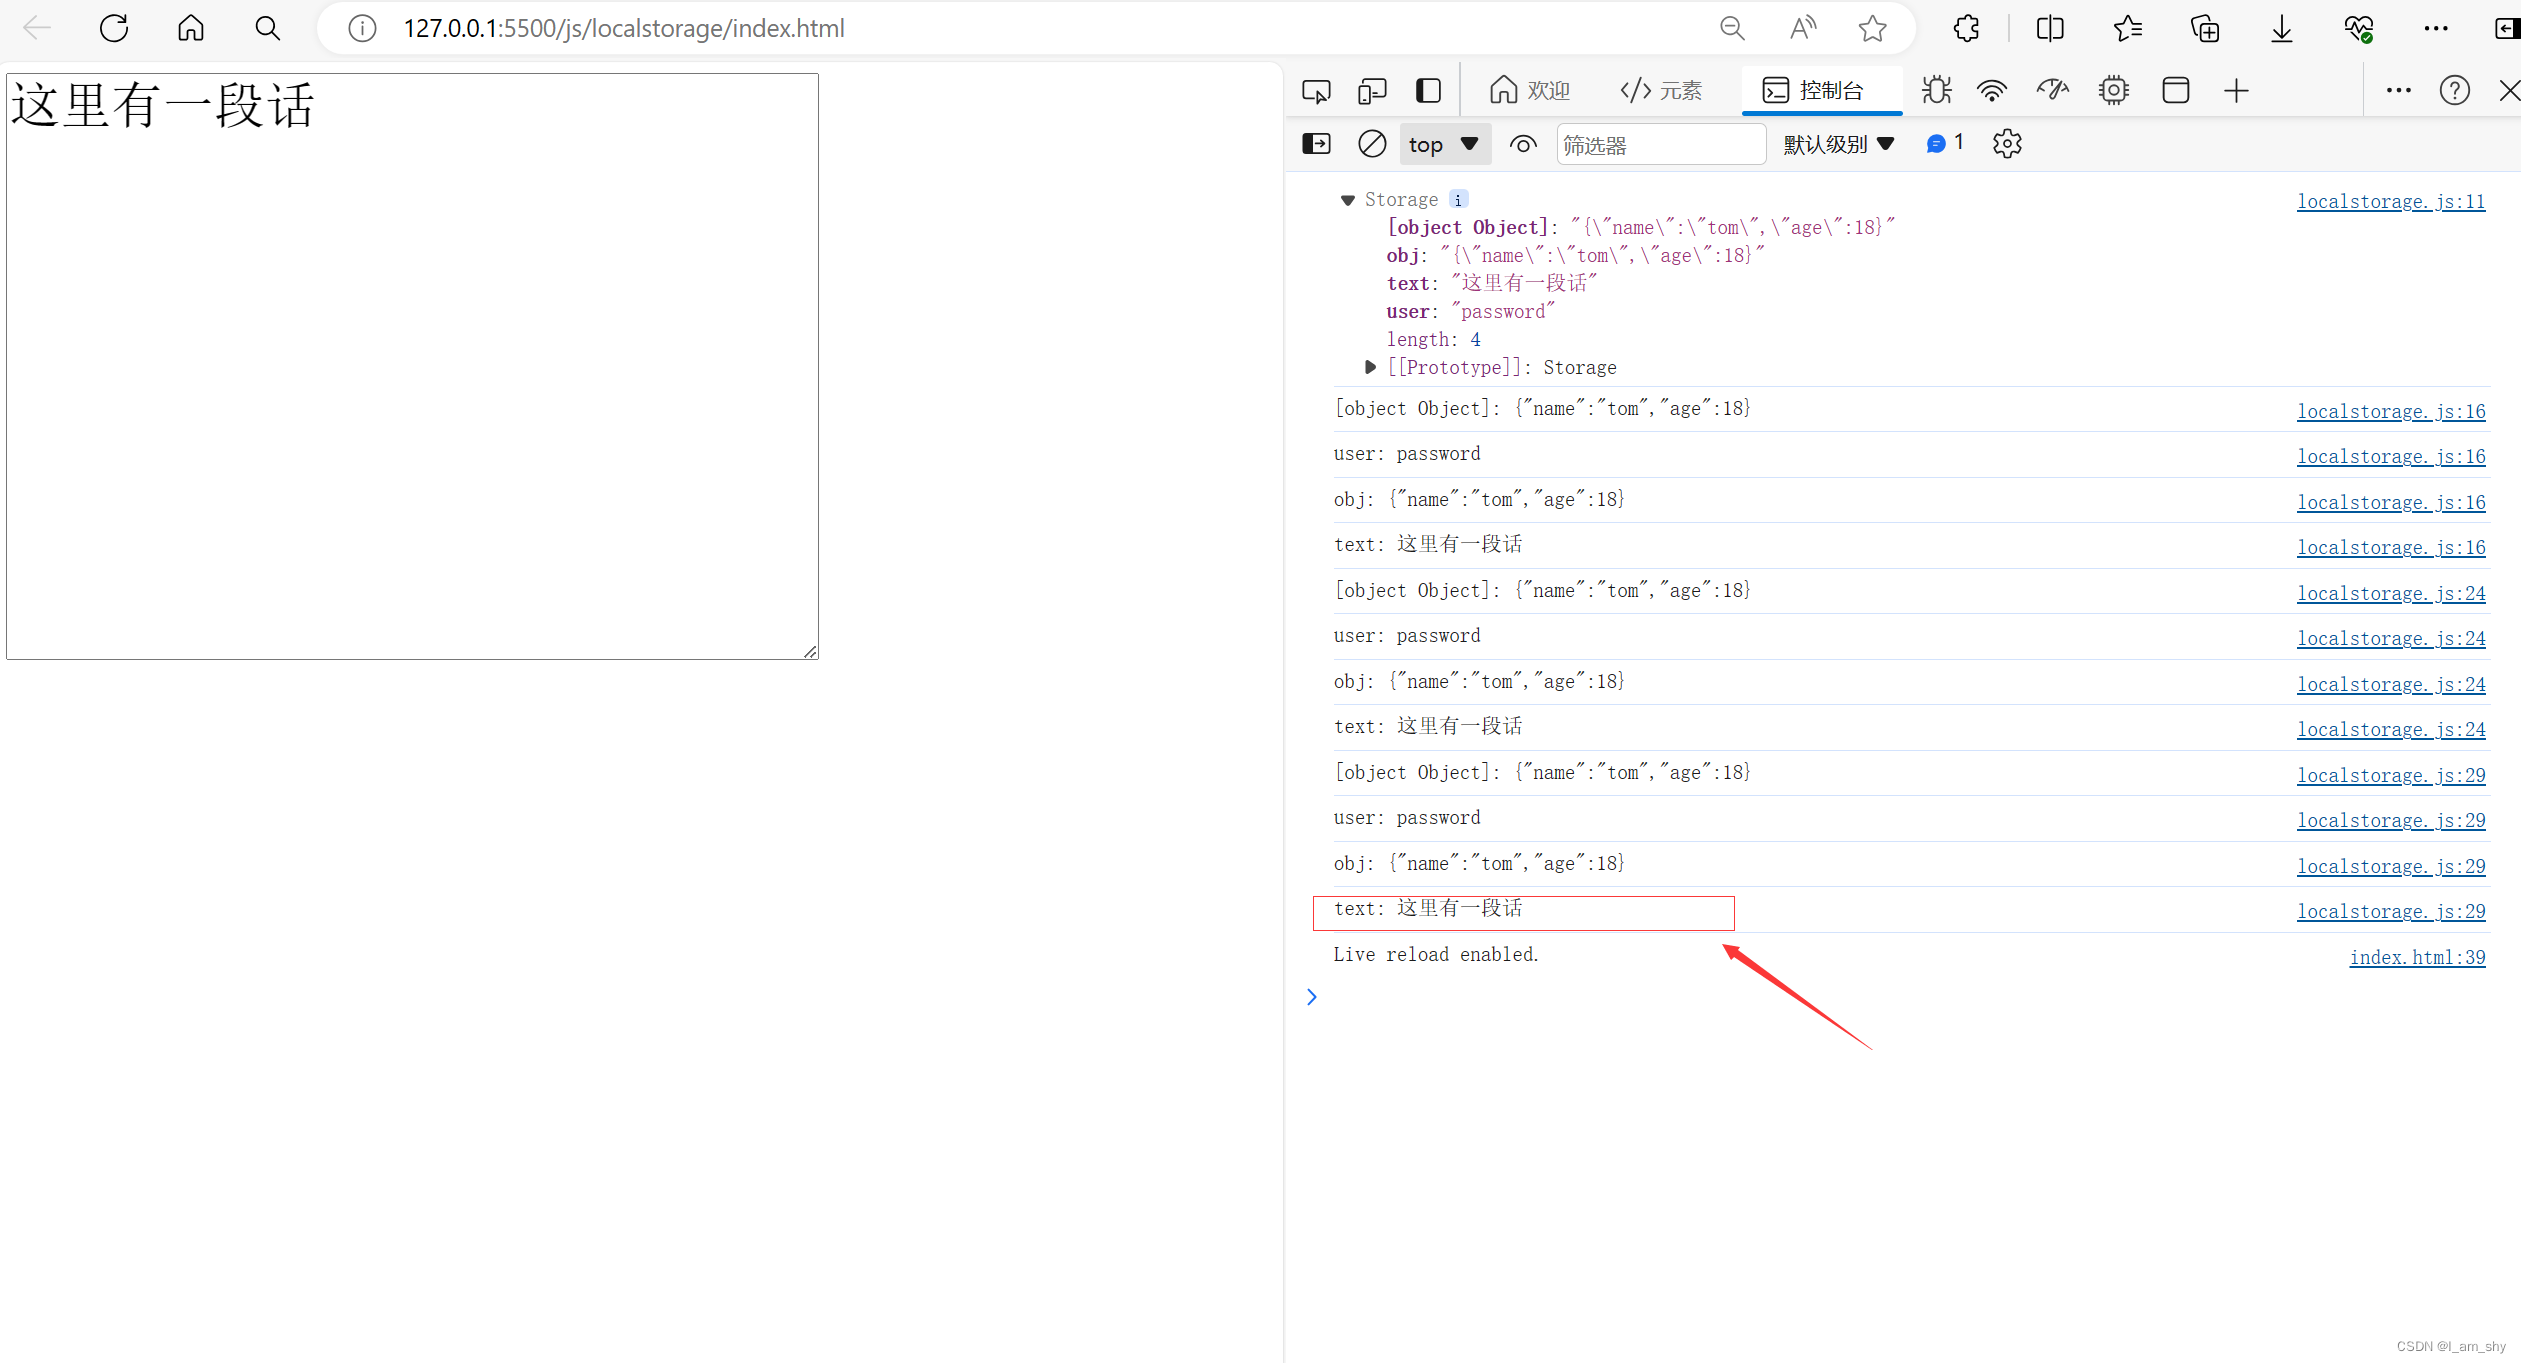
Task: Open localstorage.js:11 source link
Action: coord(2390,201)
